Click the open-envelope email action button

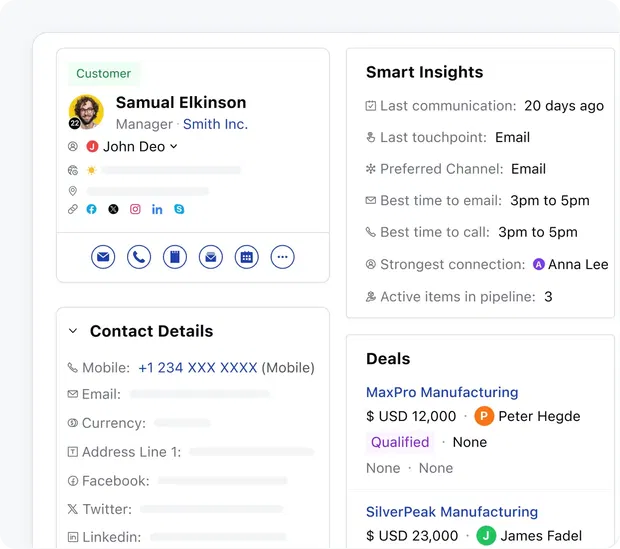click(211, 257)
